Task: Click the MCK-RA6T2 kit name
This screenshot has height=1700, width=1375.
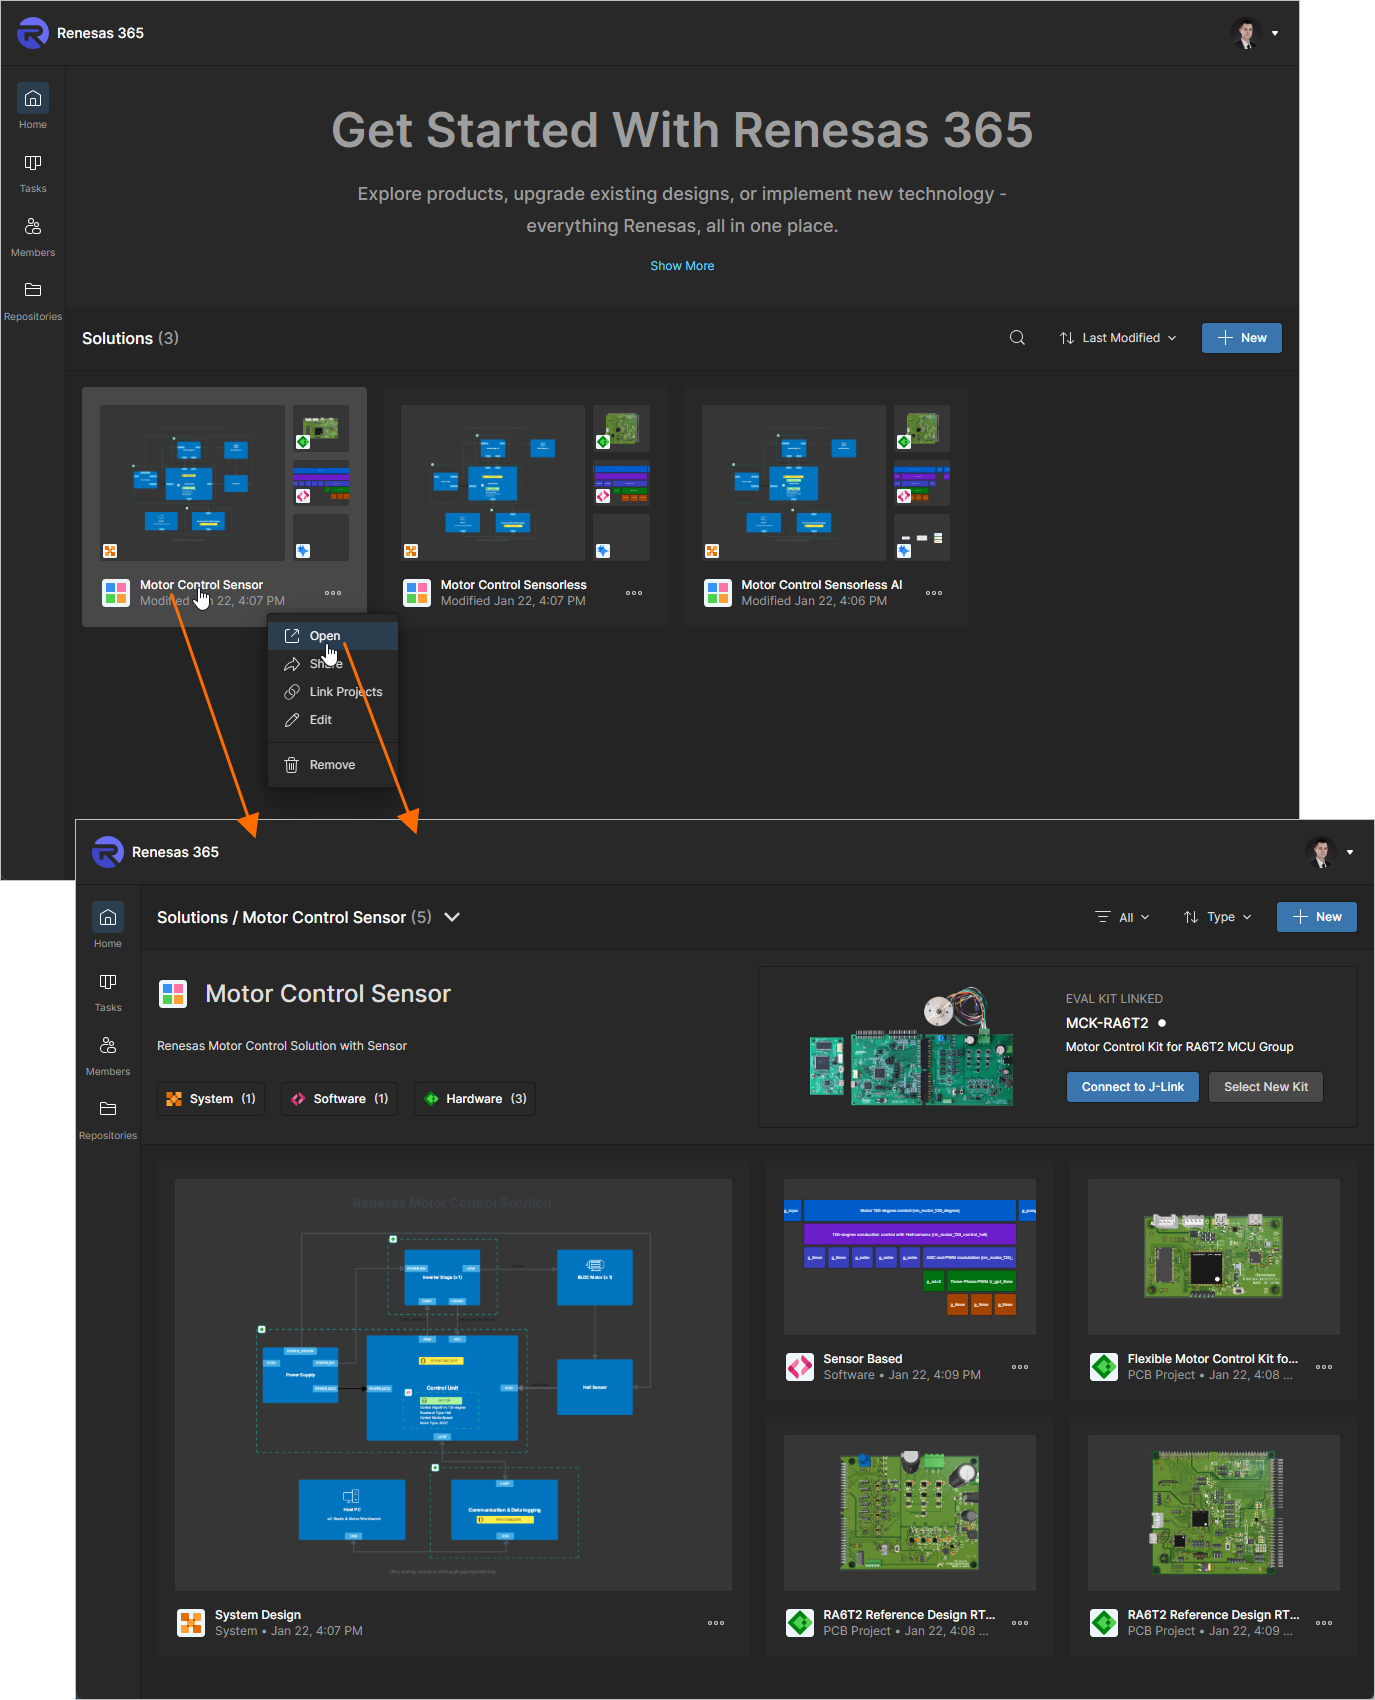Action: 1107,1023
